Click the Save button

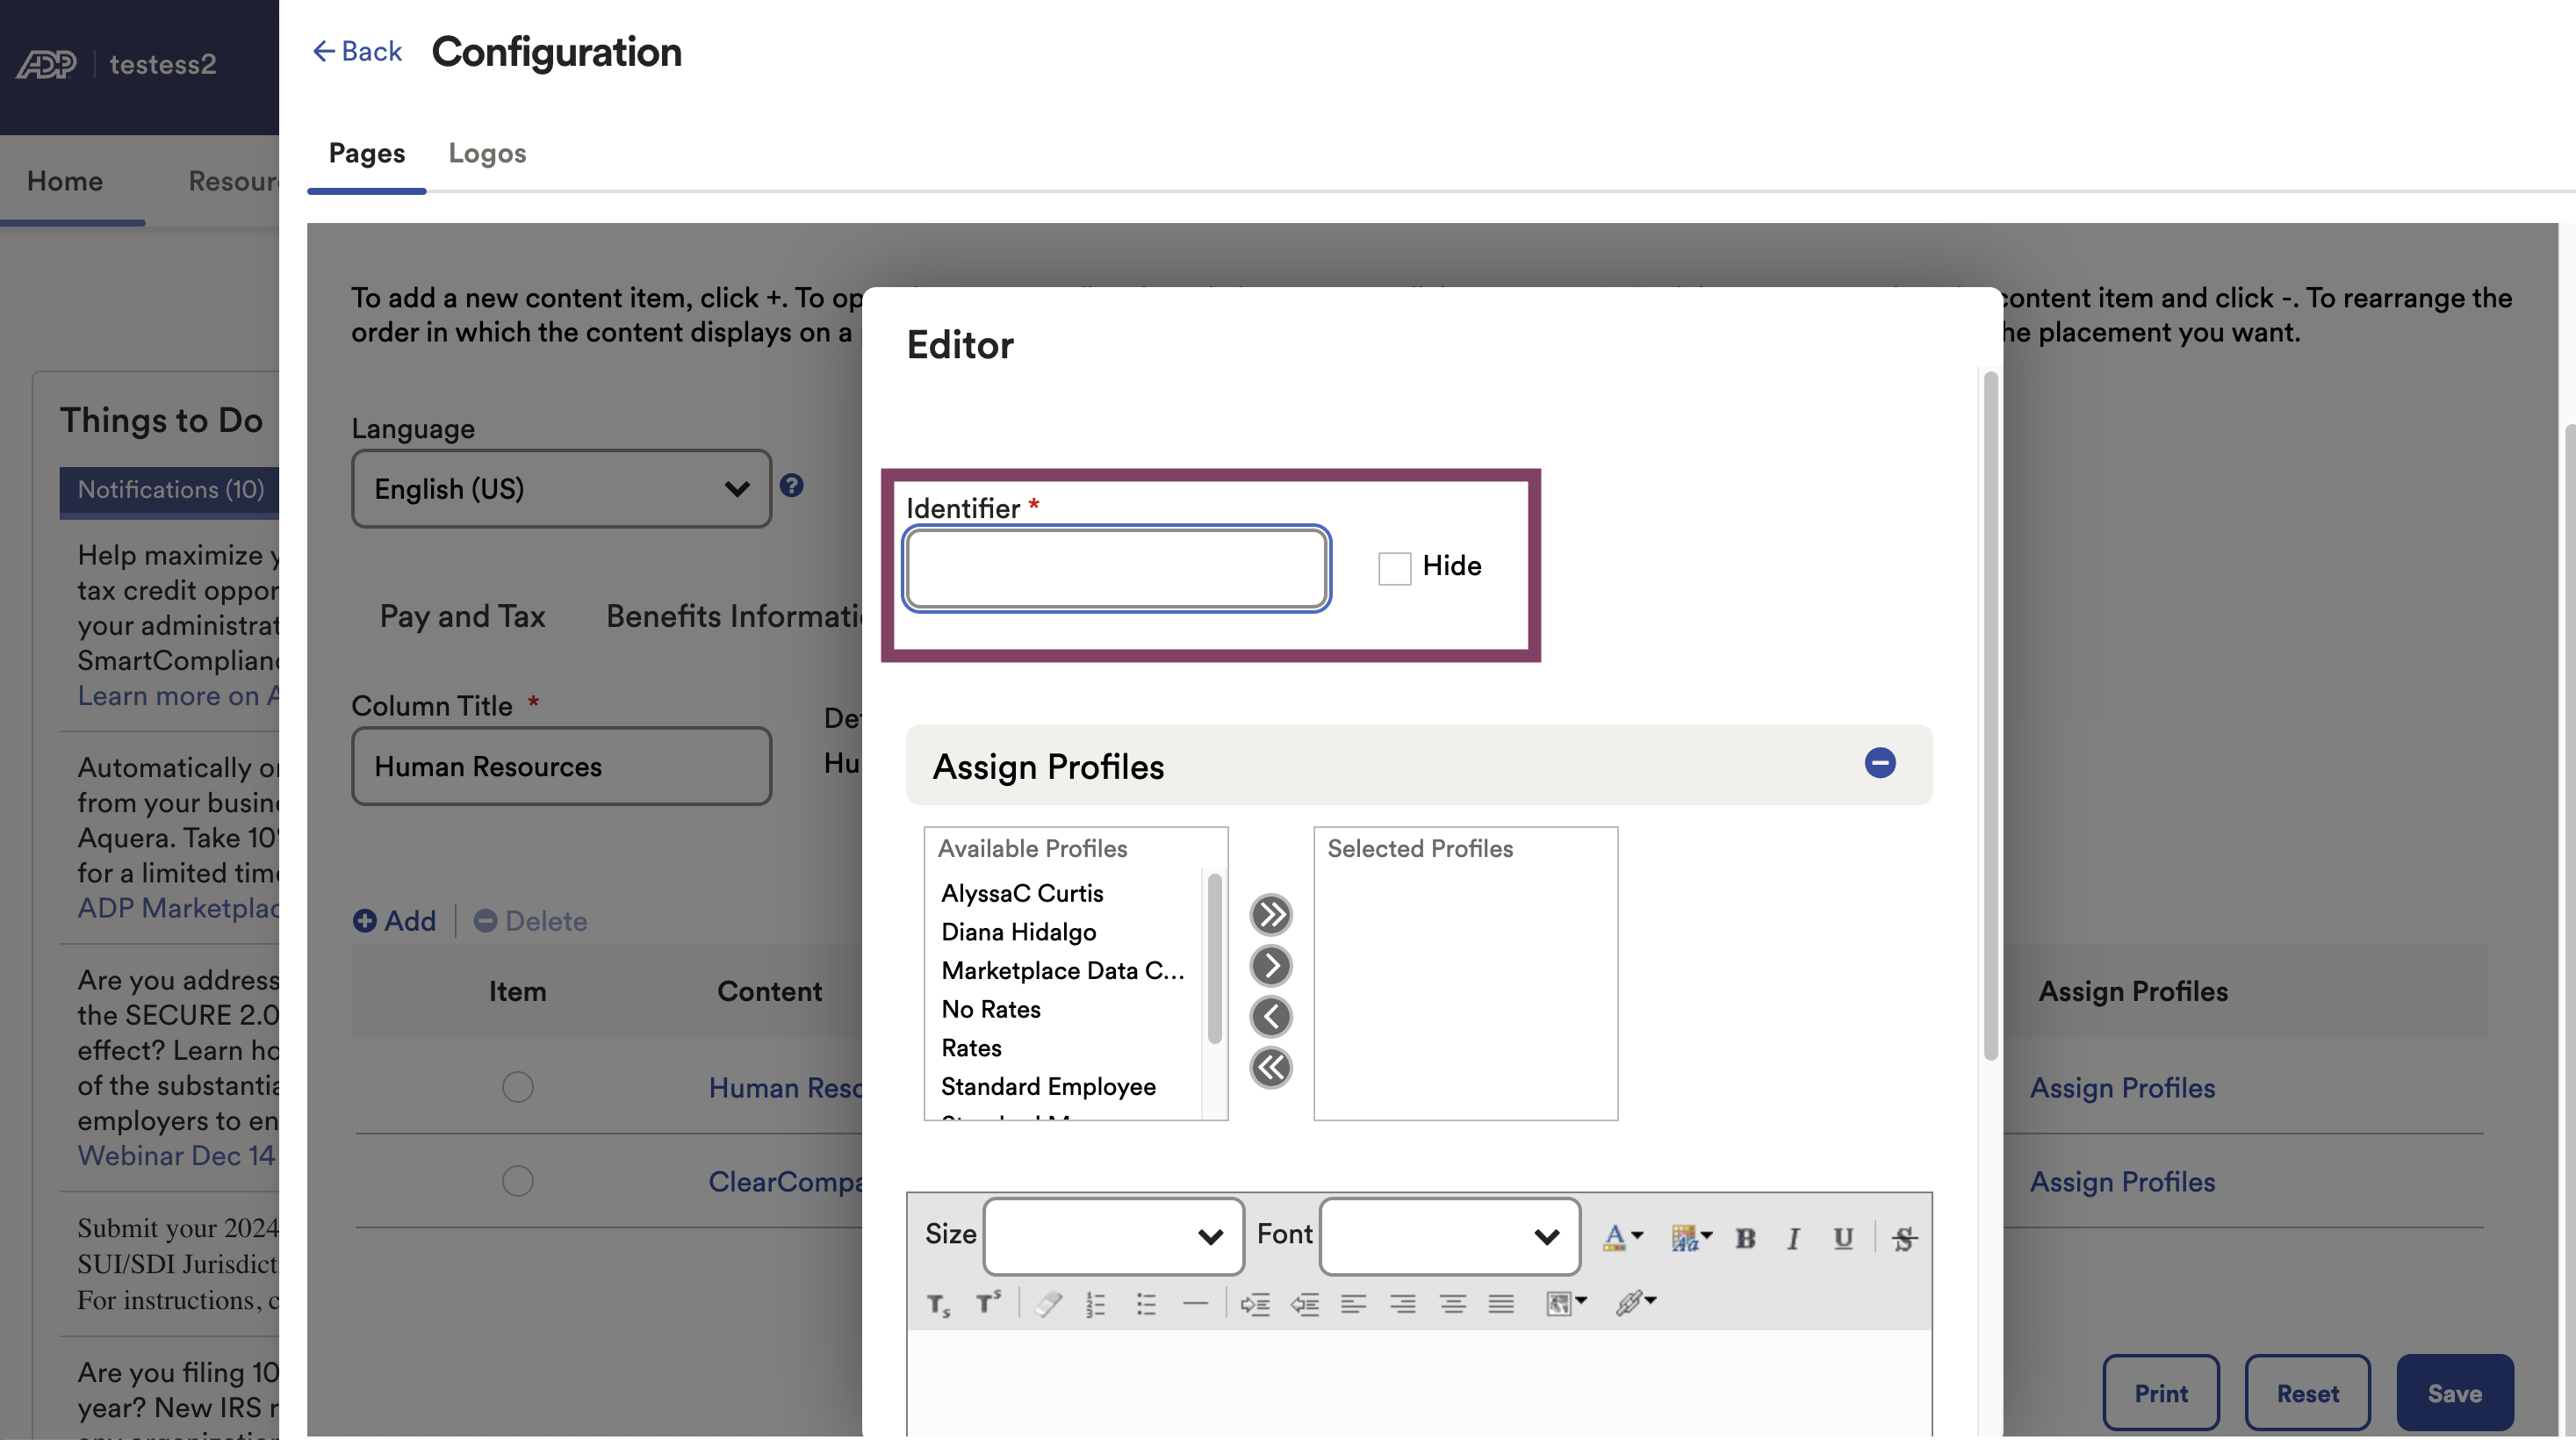coord(2455,1393)
